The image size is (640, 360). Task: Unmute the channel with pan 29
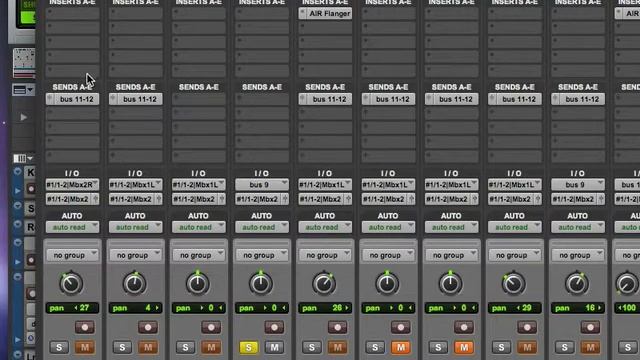click(x=527, y=347)
